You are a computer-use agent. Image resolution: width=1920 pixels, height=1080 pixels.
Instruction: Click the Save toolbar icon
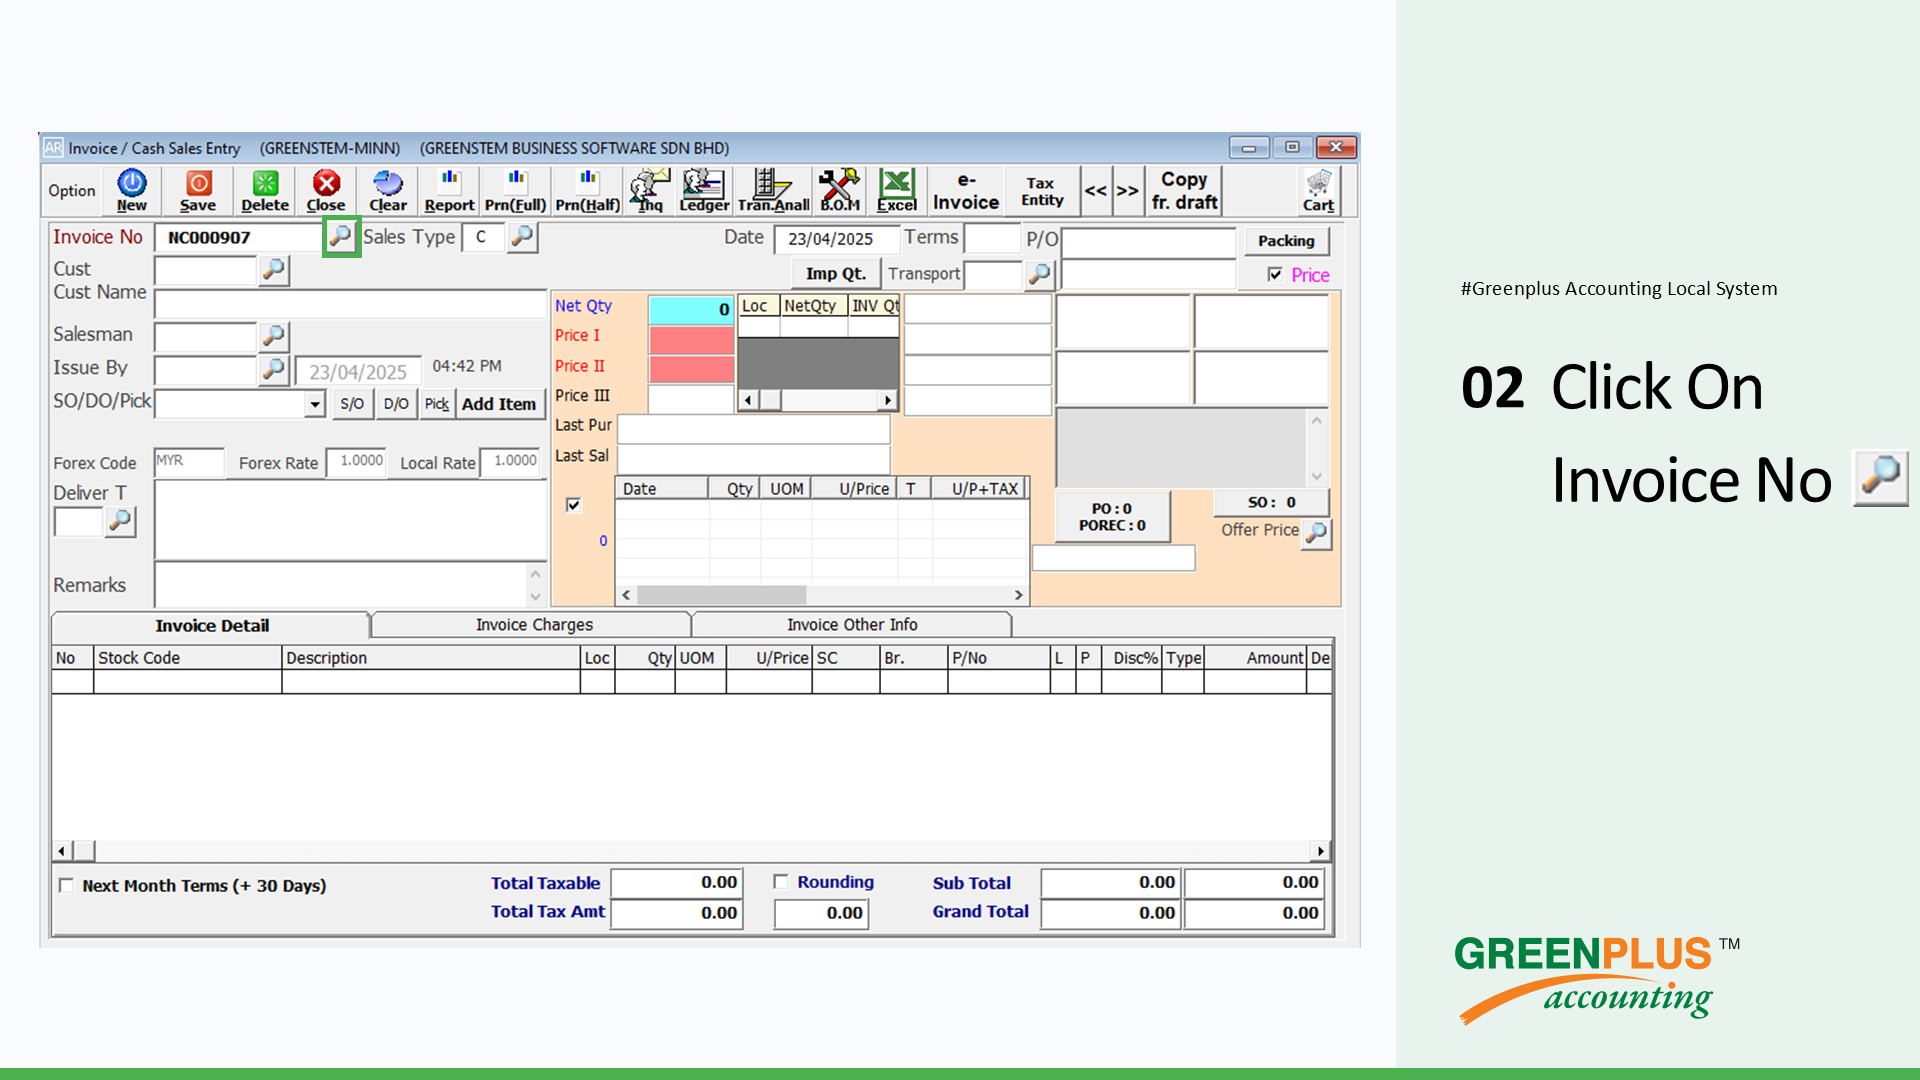pos(198,190)
